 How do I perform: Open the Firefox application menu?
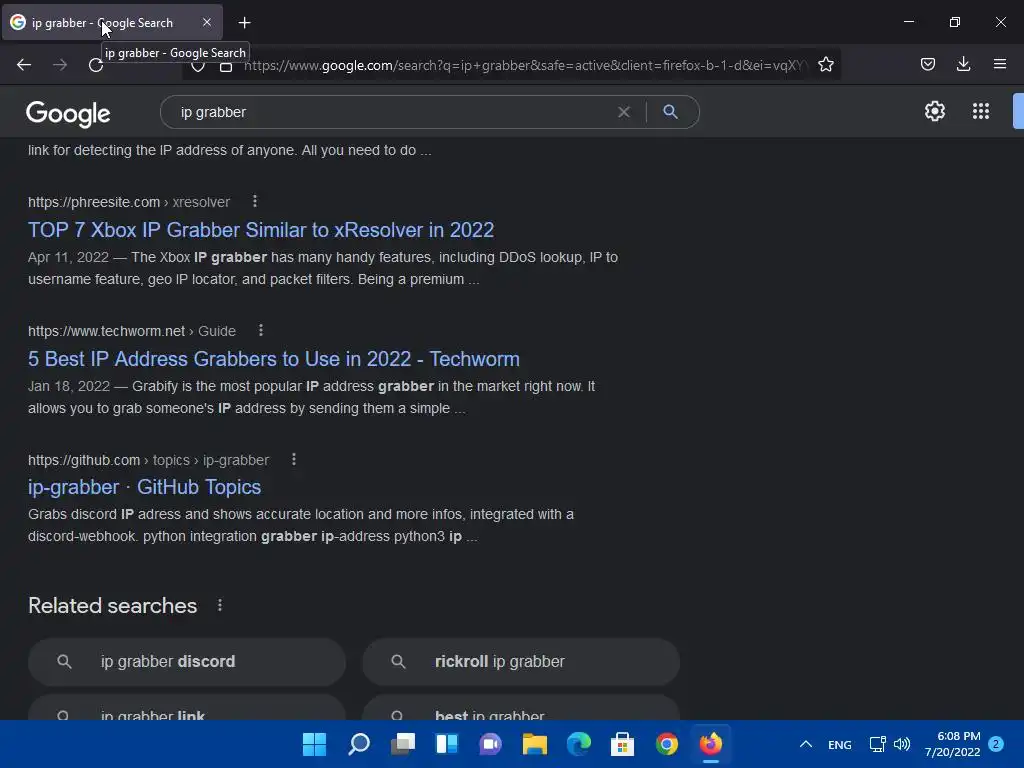pyautogui.click(x=1000, y=64)
